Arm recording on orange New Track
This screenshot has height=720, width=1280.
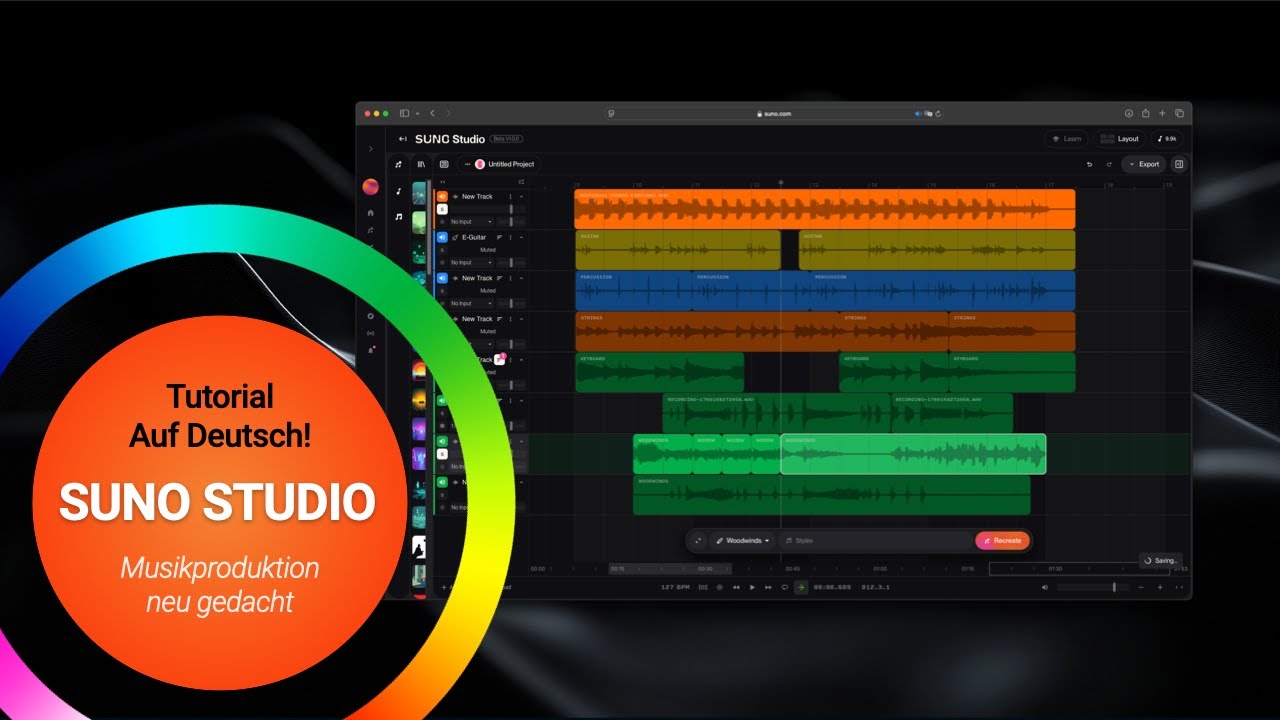[x=442, y=222]
